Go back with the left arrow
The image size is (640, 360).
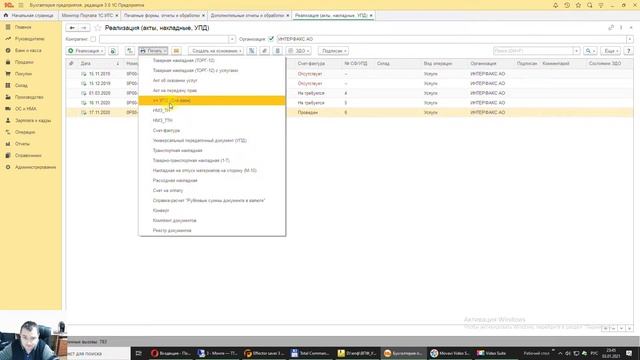72,28
